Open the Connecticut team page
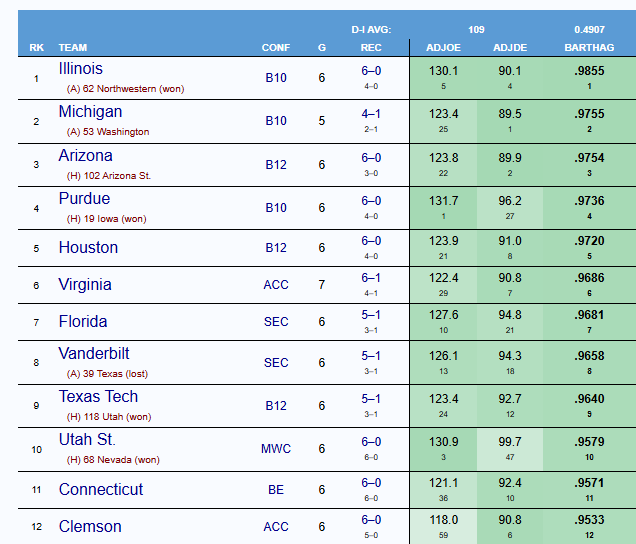636x544 pixels. click(x=100, y=489)
